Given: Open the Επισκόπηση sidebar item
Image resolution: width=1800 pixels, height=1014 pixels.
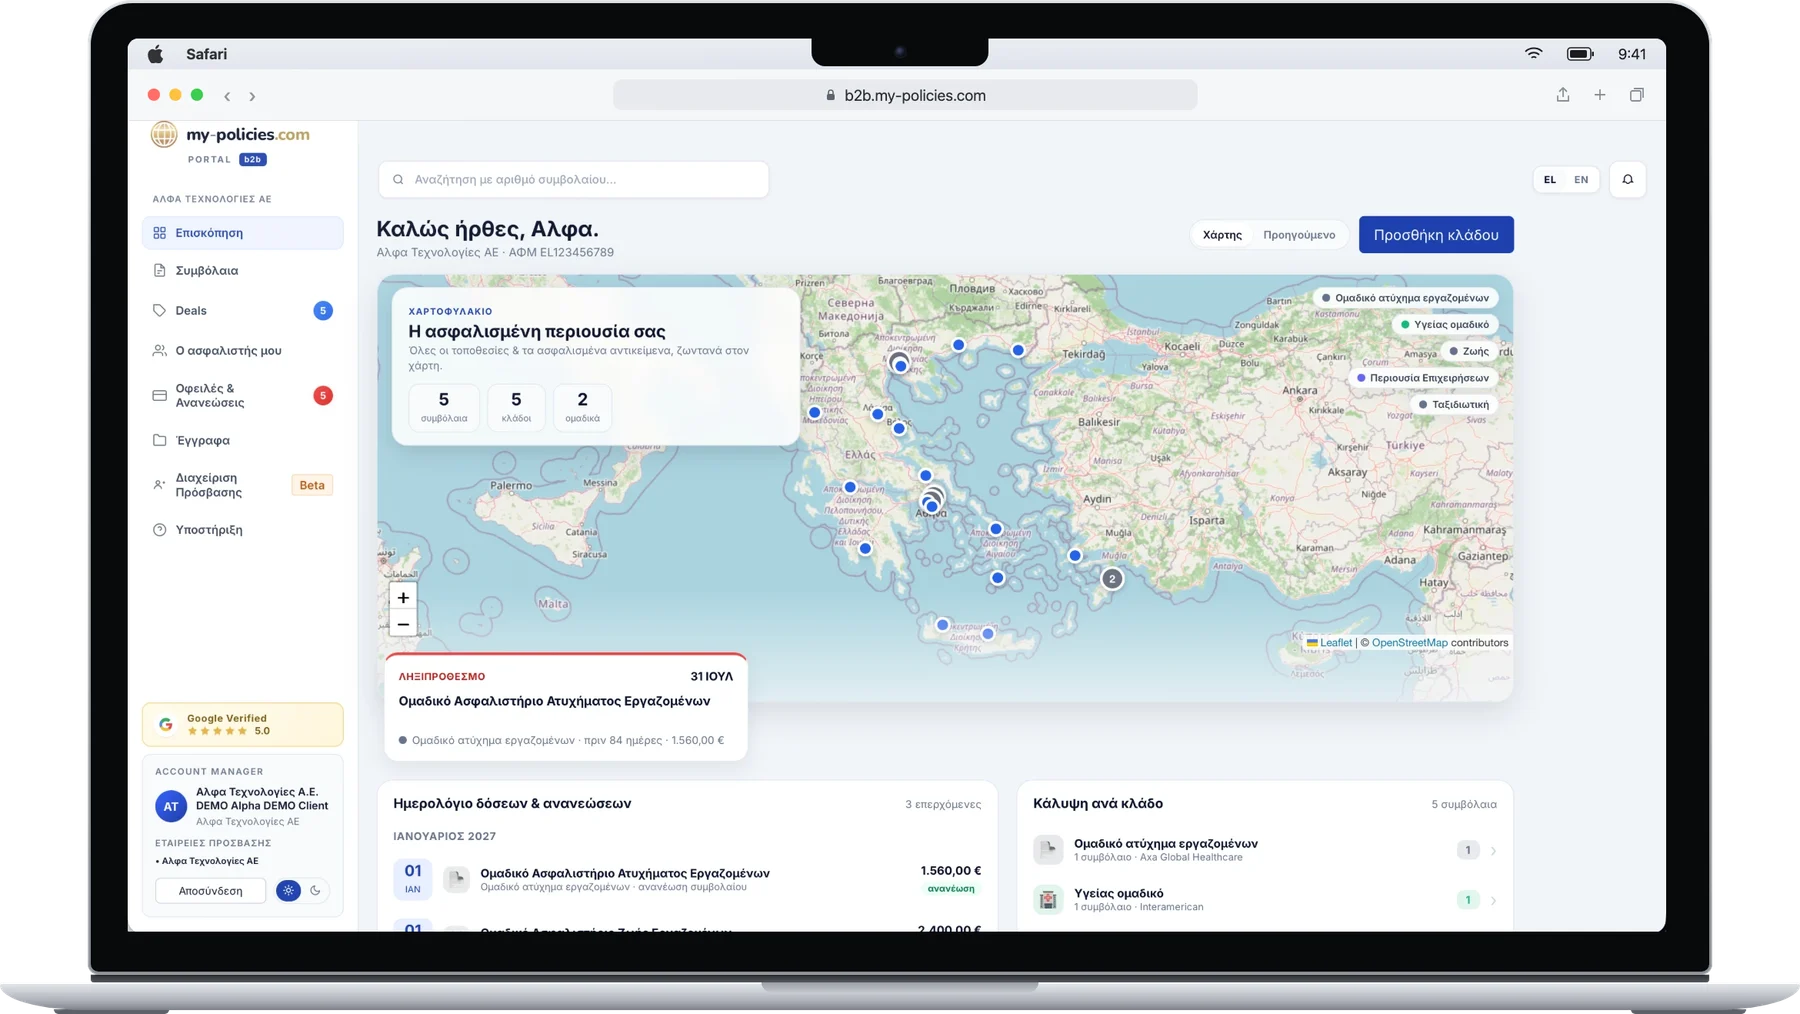Looking at the screenshot, I should (242, 233).
